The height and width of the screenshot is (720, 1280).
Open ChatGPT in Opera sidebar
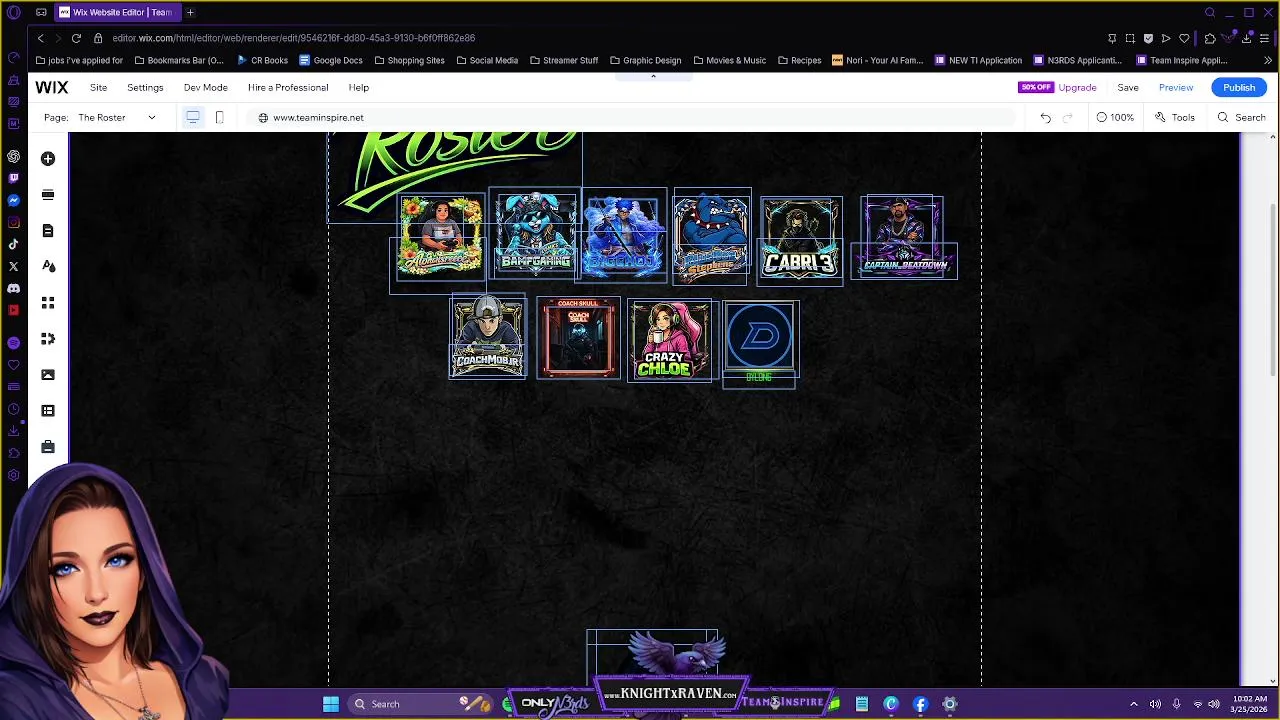(x=13, y=157)
